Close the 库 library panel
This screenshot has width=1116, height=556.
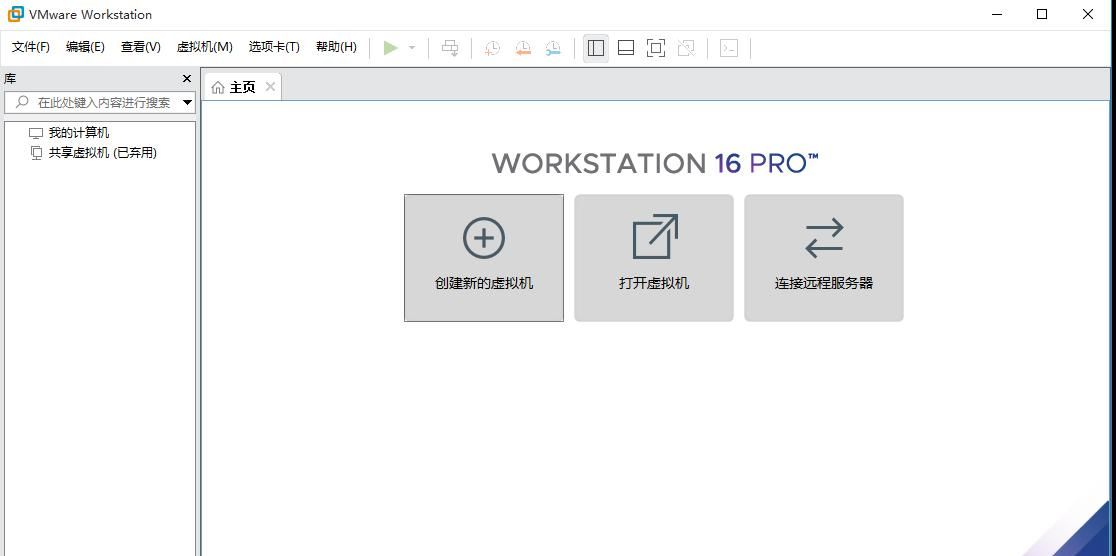(187, 78)
